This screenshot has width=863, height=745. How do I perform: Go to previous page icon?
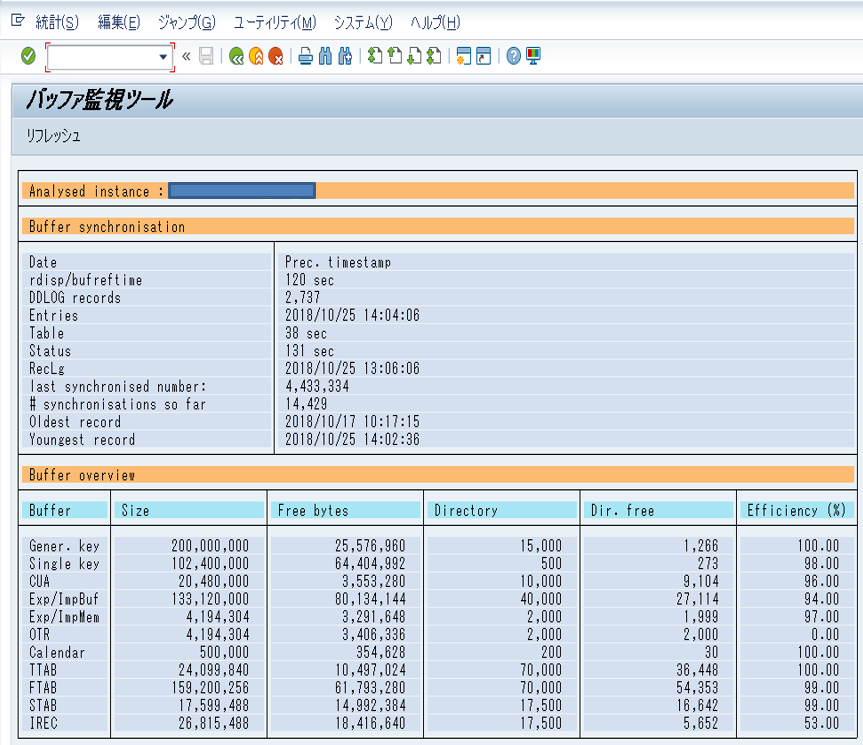(x=395, y=56)
